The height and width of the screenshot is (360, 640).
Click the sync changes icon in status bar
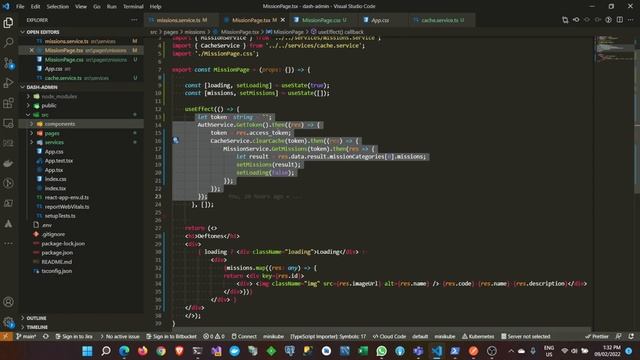46,336
